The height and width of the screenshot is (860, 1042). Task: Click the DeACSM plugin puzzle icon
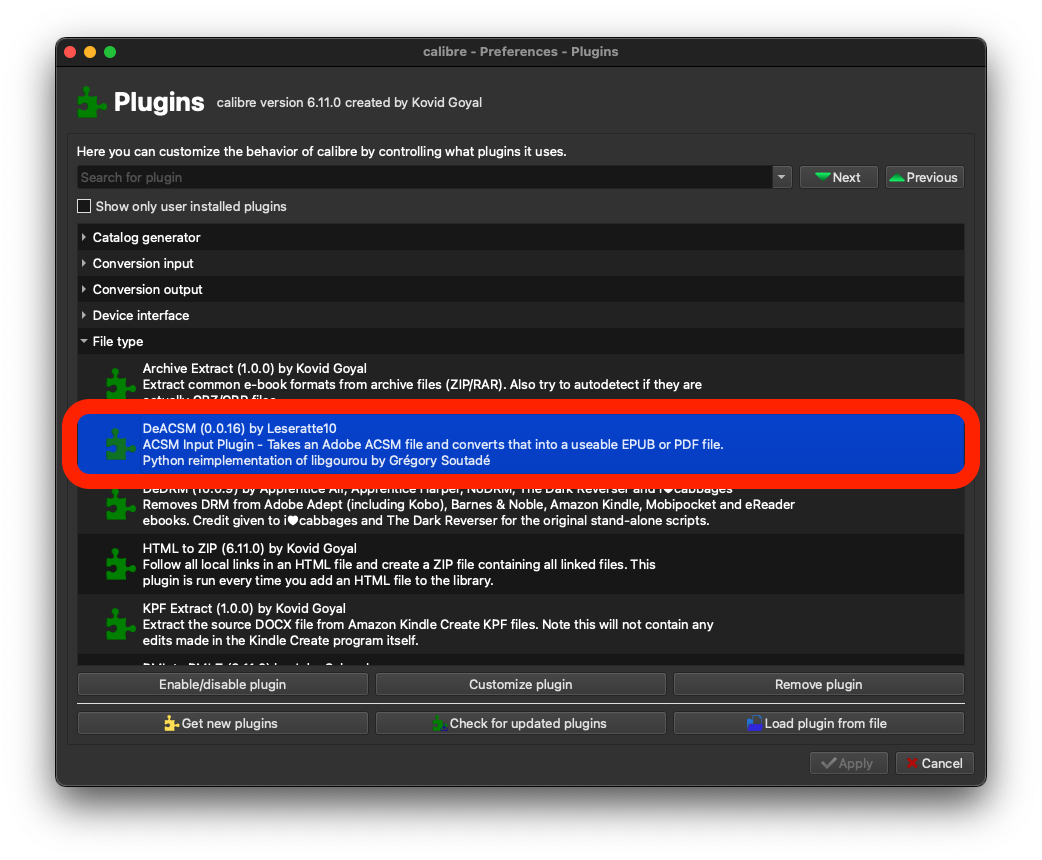click(120, 444)
